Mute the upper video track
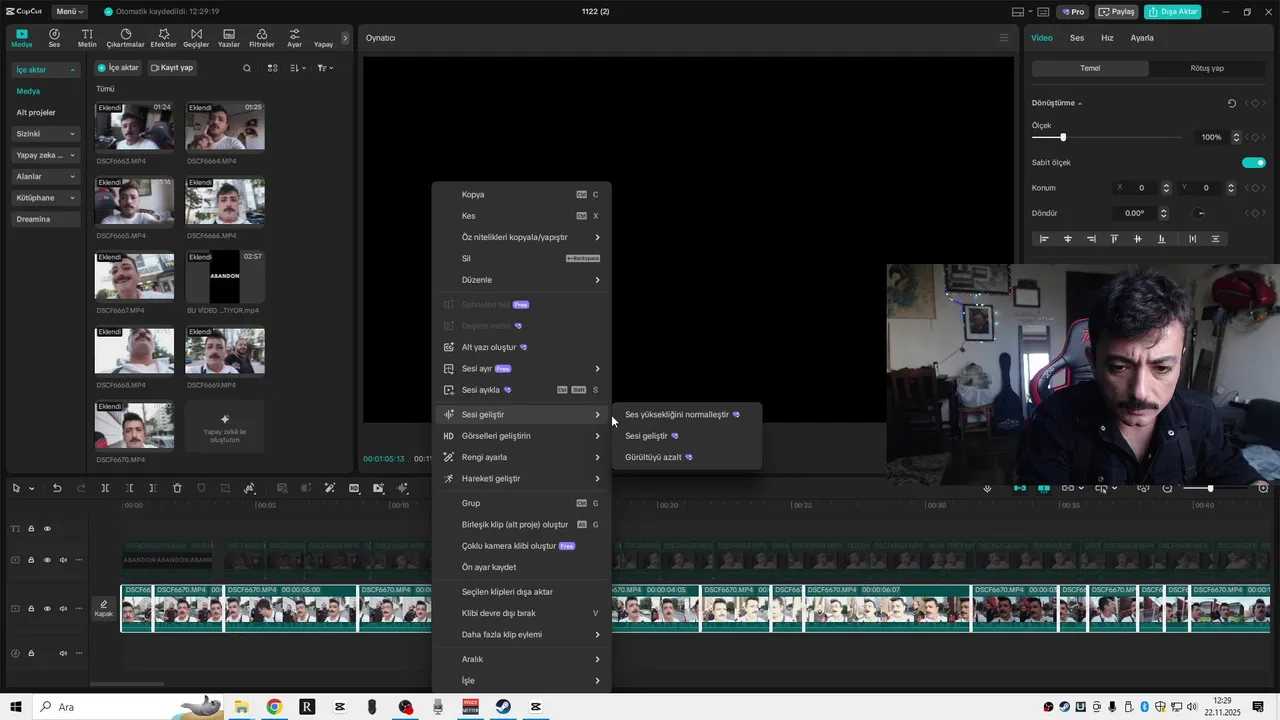The image size is (1280, 720). tap(63, 560)
